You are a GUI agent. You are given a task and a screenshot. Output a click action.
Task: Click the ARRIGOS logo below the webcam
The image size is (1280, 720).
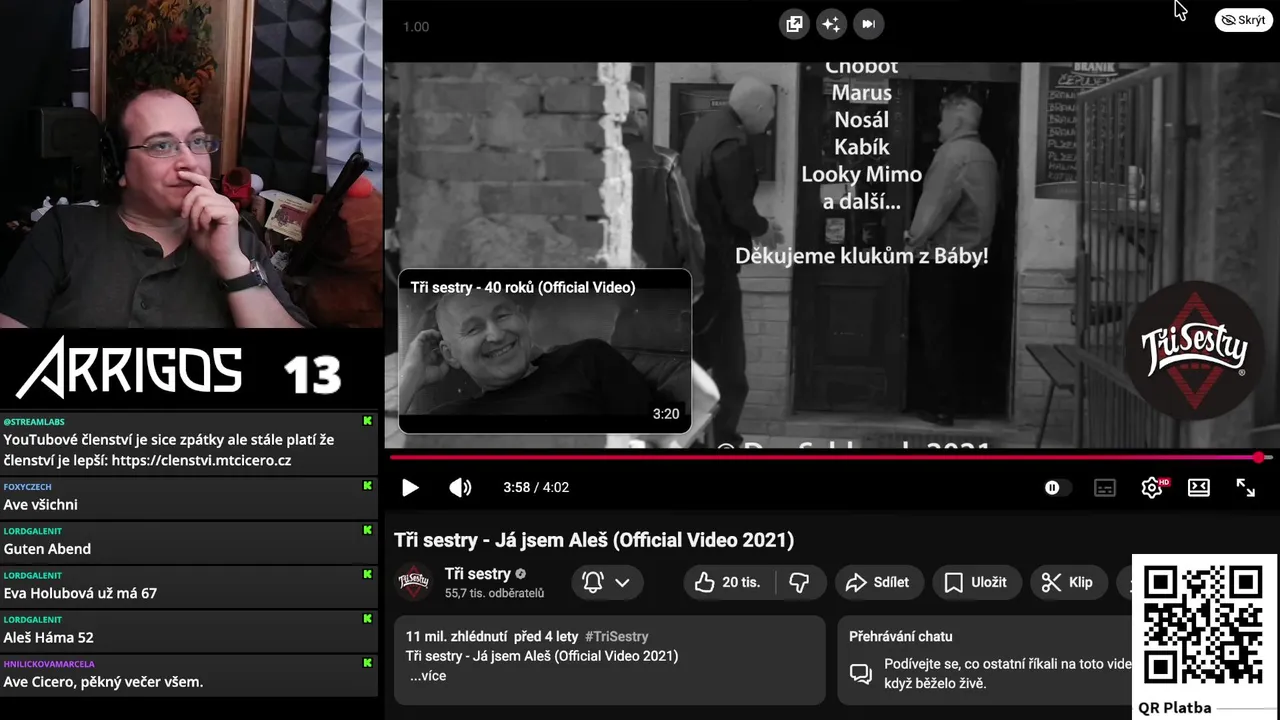click(x=129, y=368)
